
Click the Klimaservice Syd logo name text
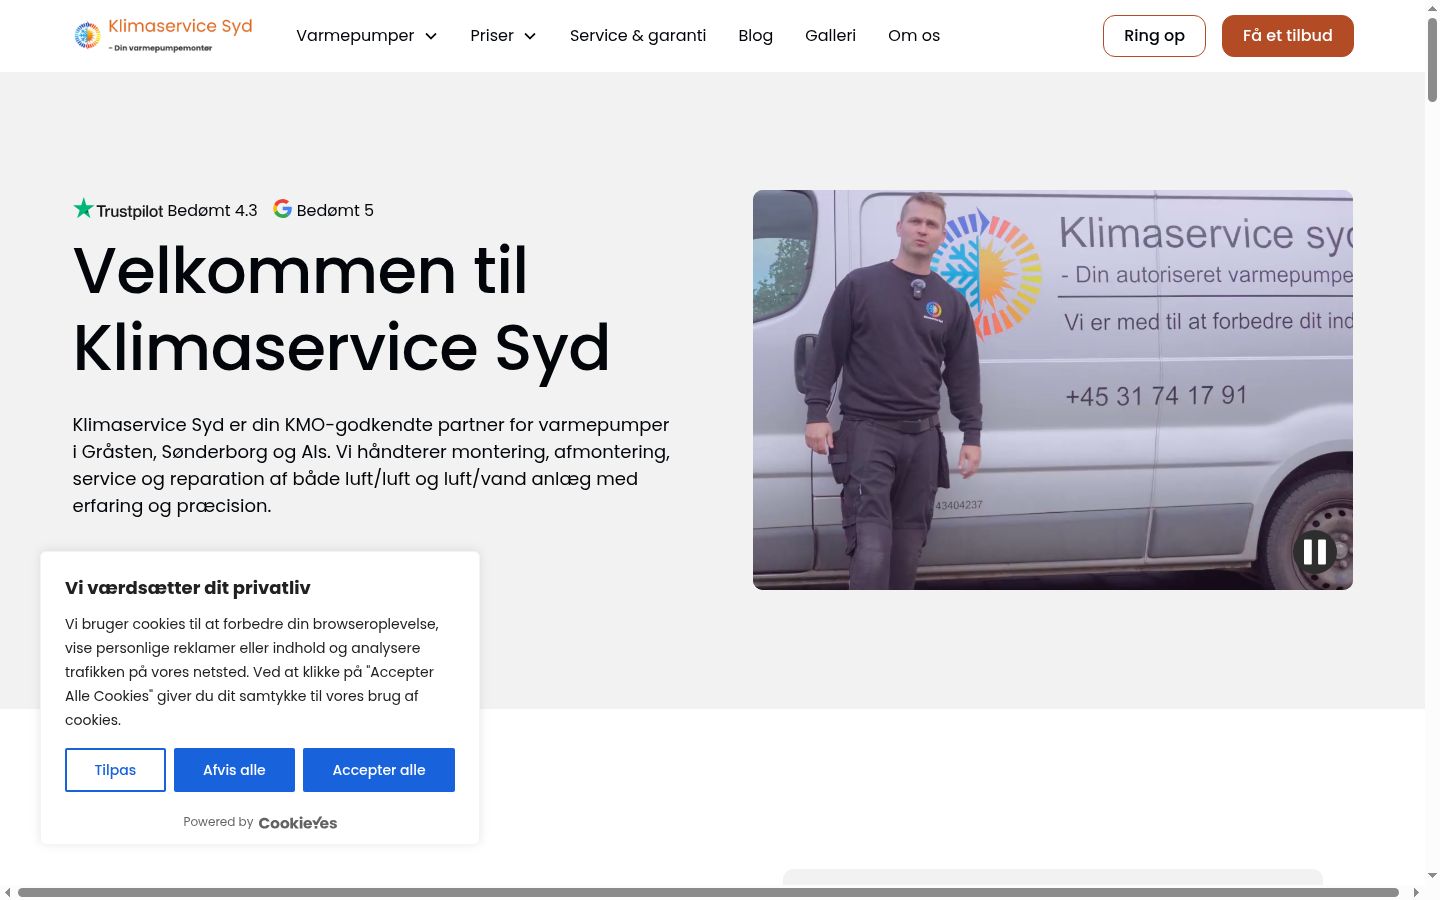180,26
